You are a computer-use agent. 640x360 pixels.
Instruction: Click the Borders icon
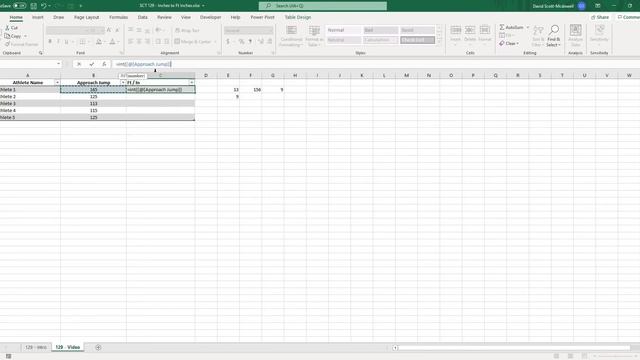pos(82,42)
